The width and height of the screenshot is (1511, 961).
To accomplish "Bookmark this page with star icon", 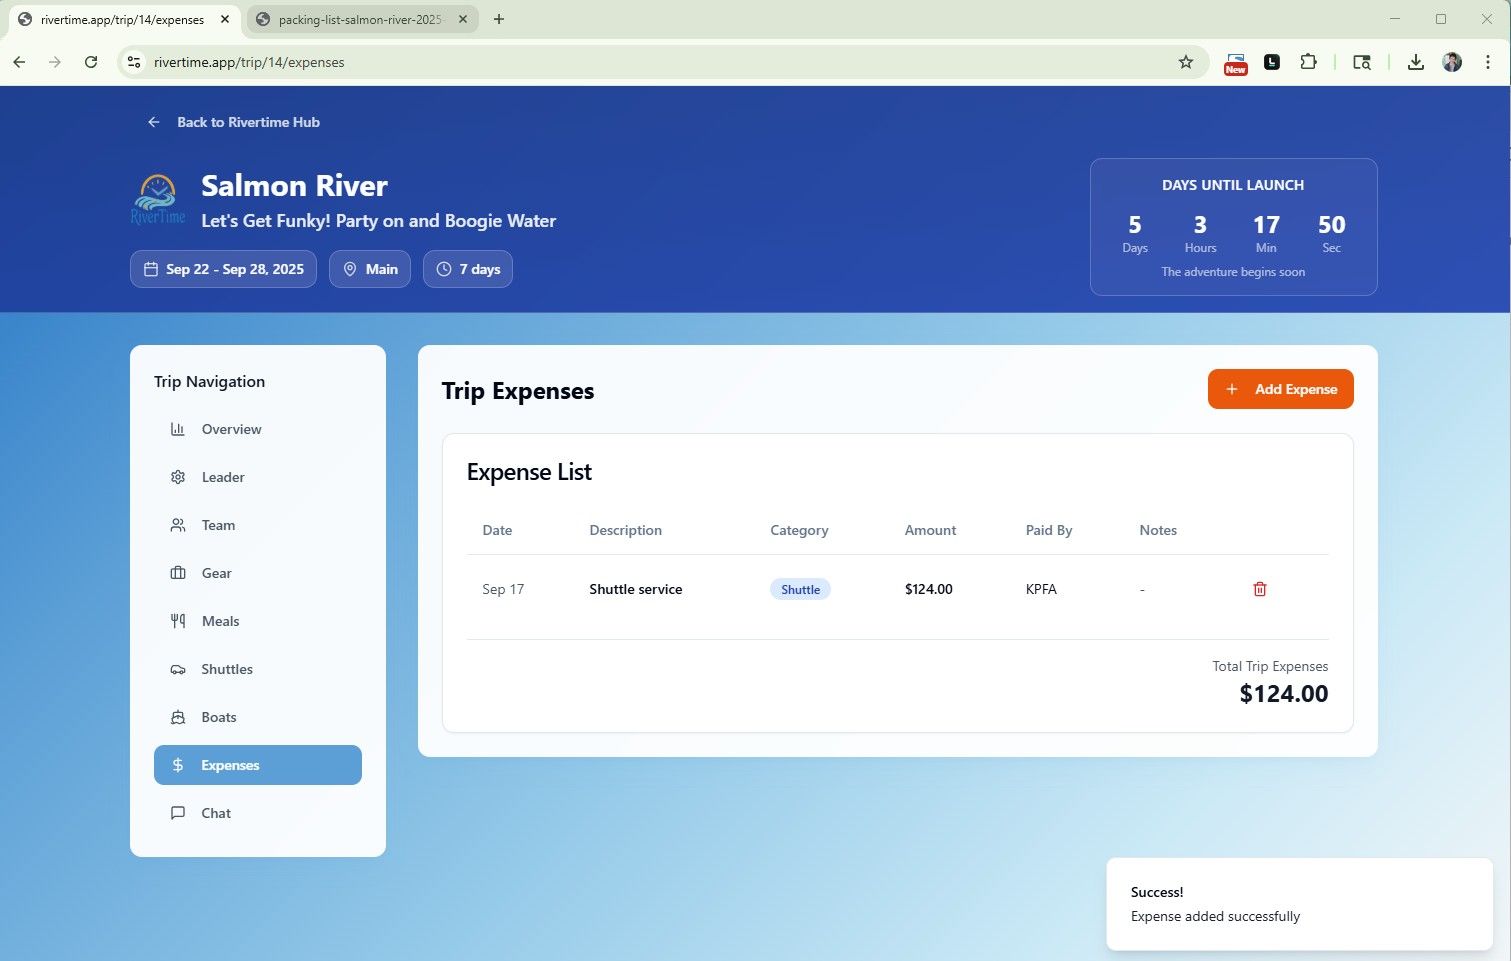I will tap(1185, 62).
